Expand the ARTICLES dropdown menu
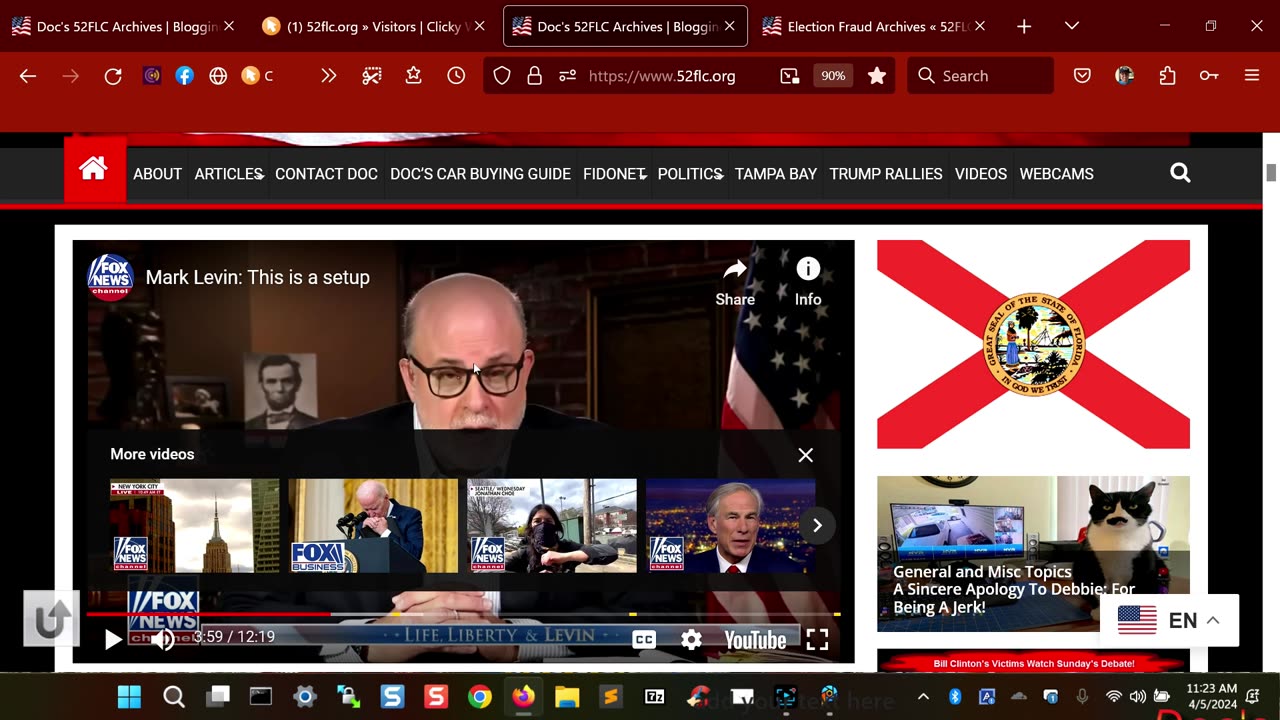Viewport: 1280px width, 720px height. pyautogui.click(x=229, y=174)
